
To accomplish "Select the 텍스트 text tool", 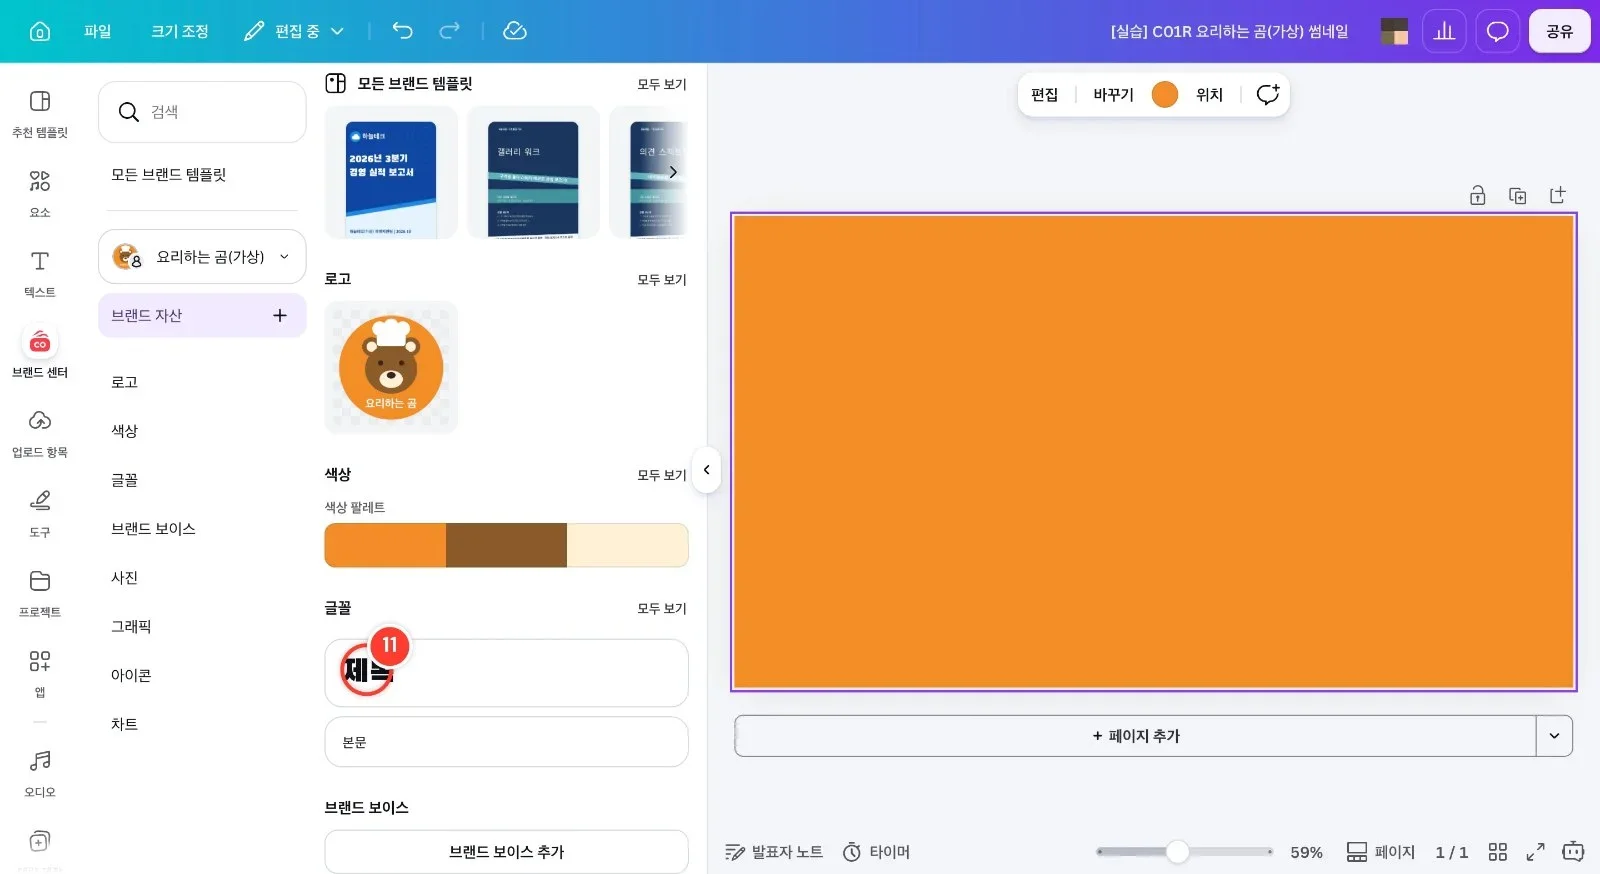I will tap(40, 273).
